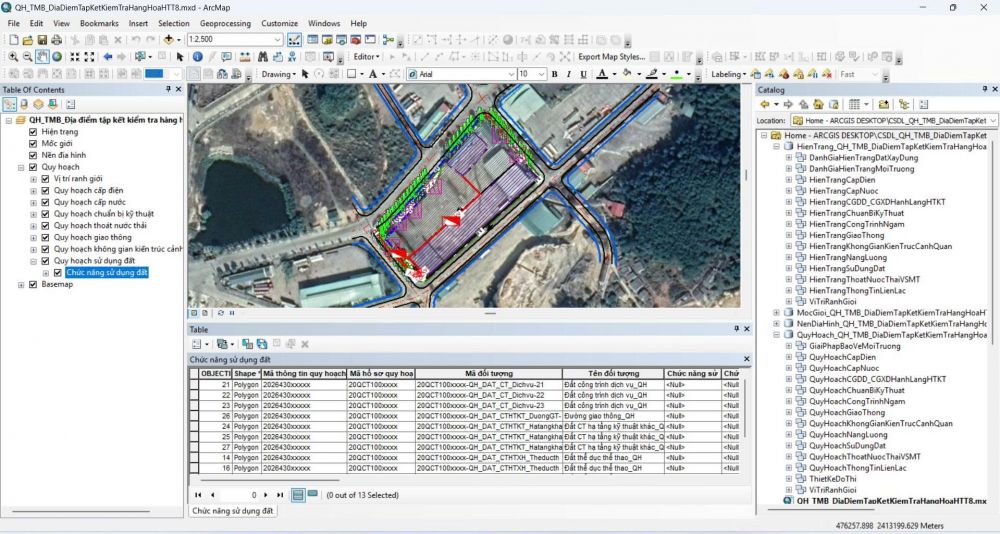1000x534 pixels.
Task: Open the Drawing dropdown menu
Action: (279, 74)
